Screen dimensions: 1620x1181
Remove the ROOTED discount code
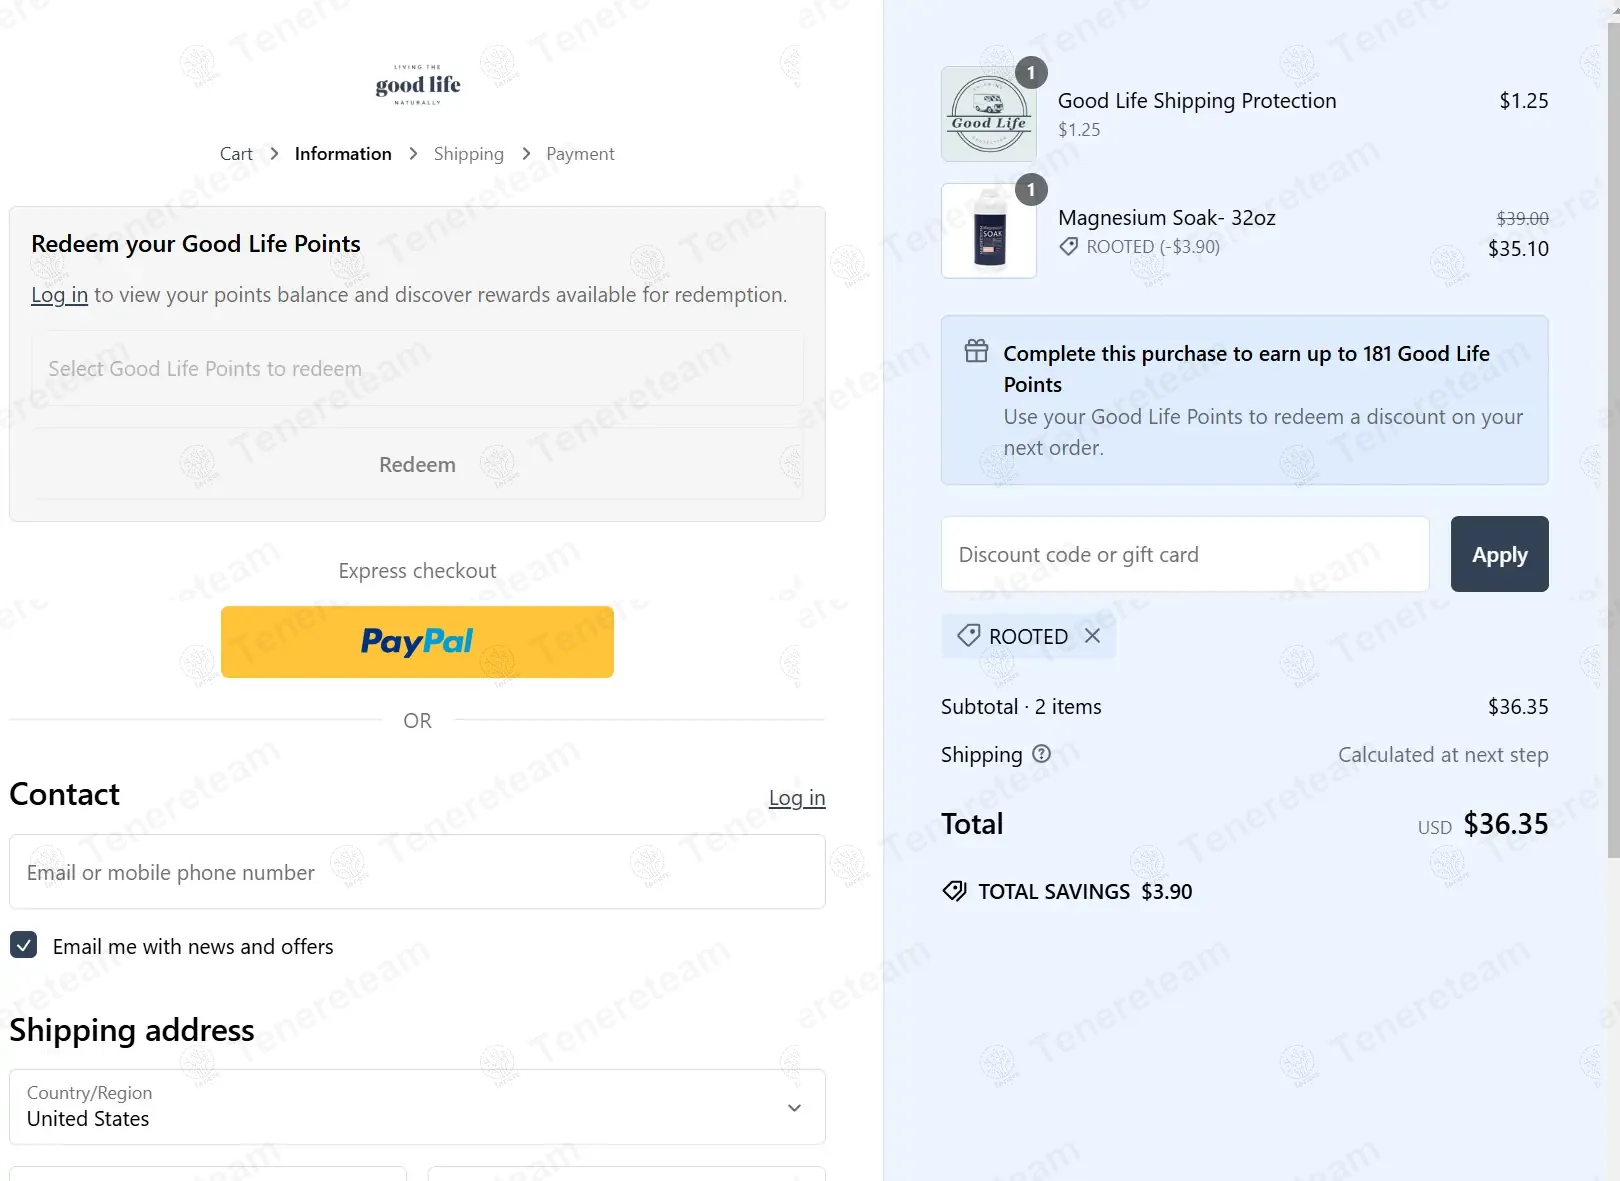tap(1092, 636)
